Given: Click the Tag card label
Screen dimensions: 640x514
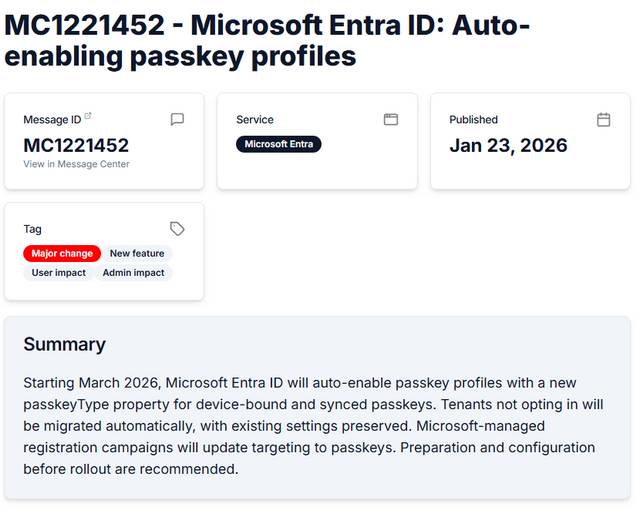Looking at the screenshot, I should pyautogui.click(x=33, y=229).
